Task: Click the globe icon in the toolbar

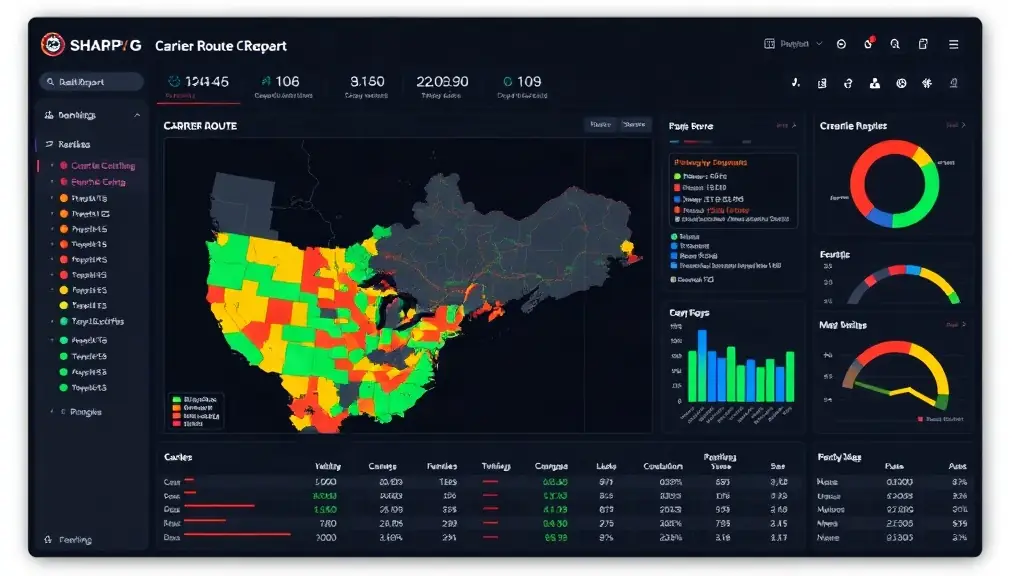Action: point(901,83)
